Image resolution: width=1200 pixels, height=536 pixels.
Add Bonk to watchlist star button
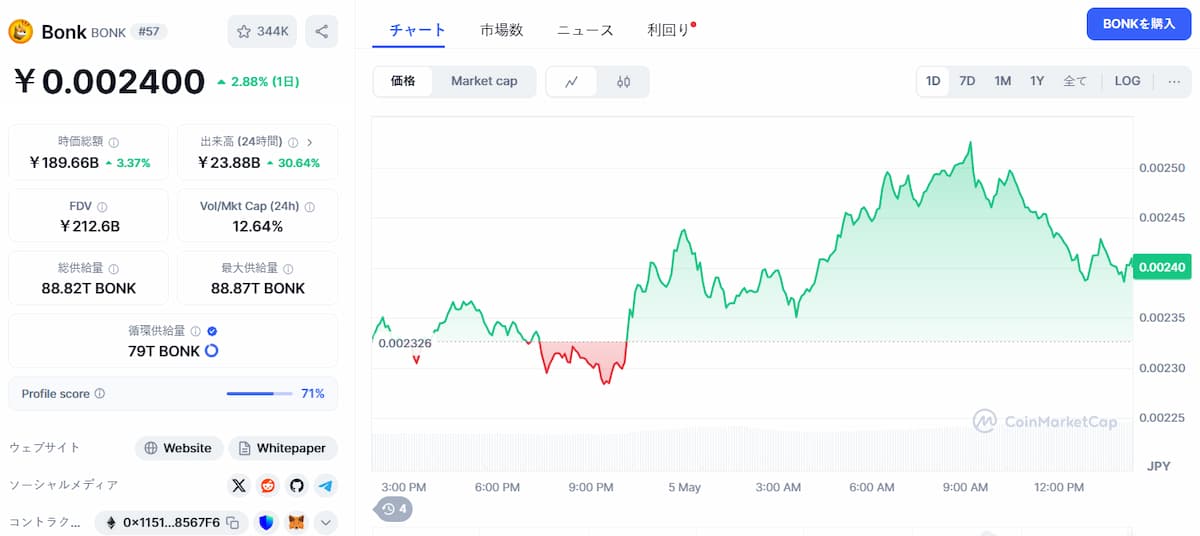pyautogui.click(x=262, y=31)
